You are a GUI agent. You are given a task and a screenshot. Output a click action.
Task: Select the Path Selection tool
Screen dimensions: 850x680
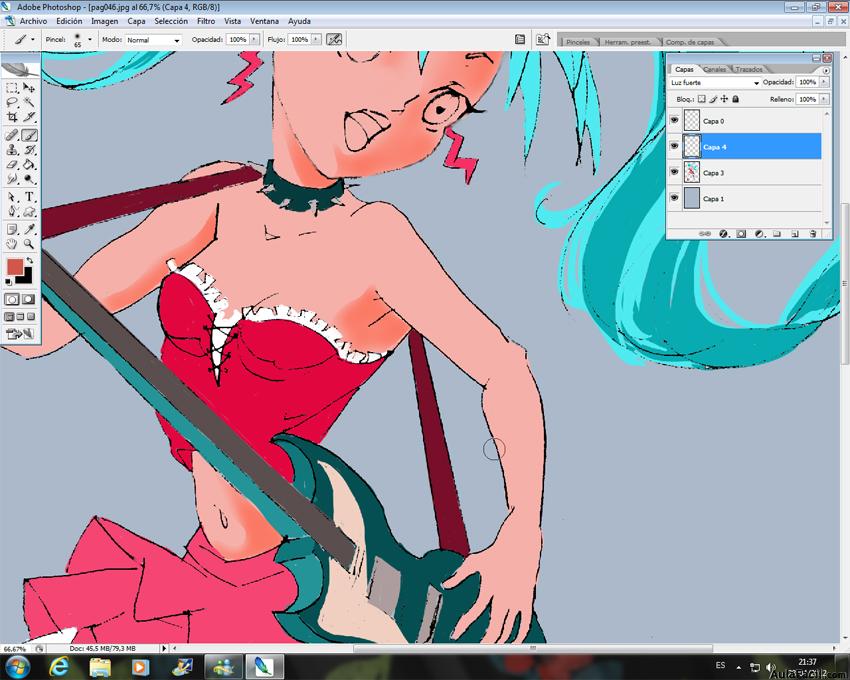[x=12, y=197]
